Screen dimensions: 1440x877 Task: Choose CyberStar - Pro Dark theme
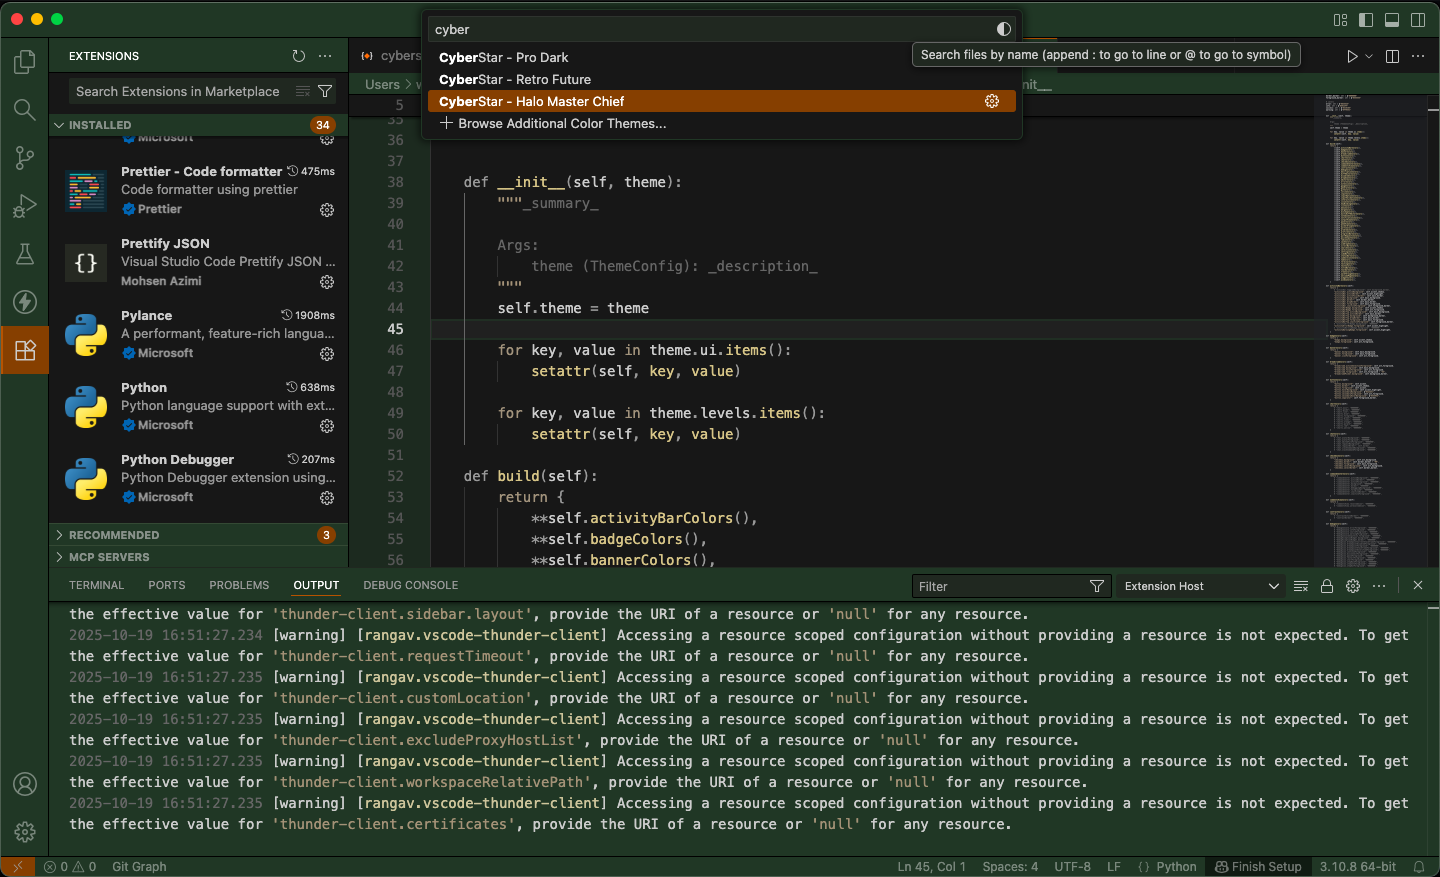721,57
